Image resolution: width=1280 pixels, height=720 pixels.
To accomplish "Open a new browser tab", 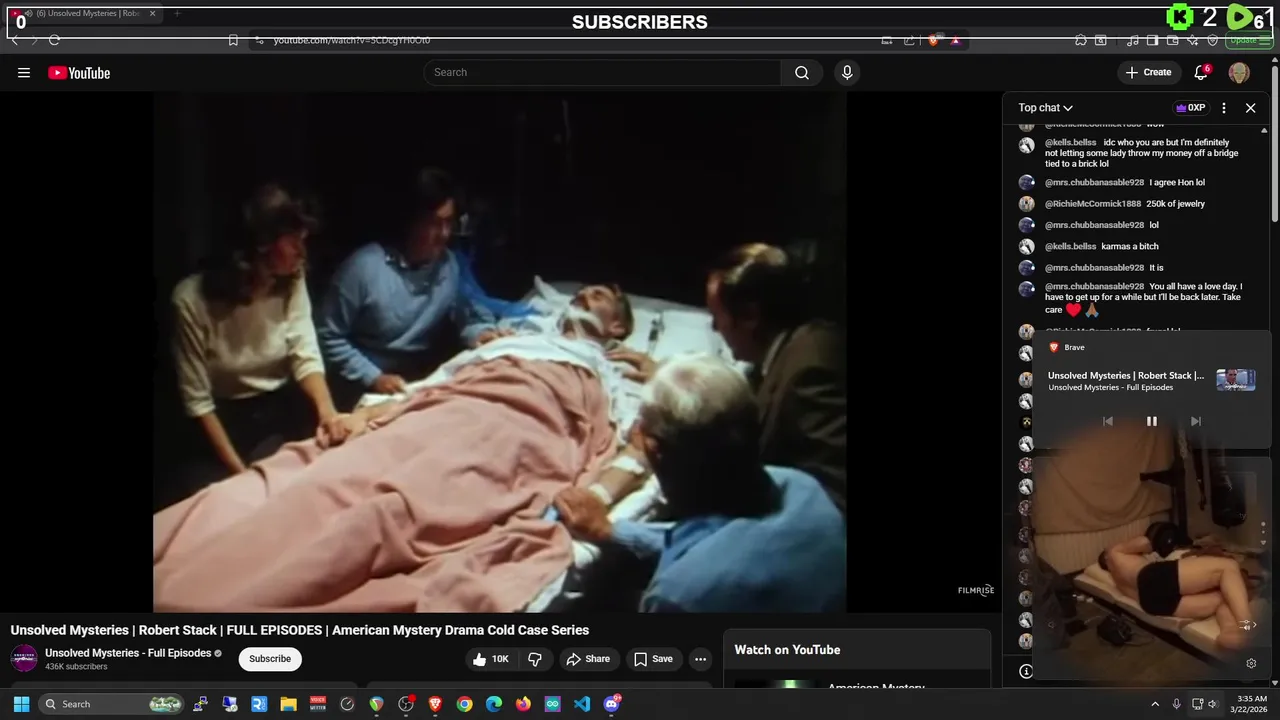I will coord(177,13).
